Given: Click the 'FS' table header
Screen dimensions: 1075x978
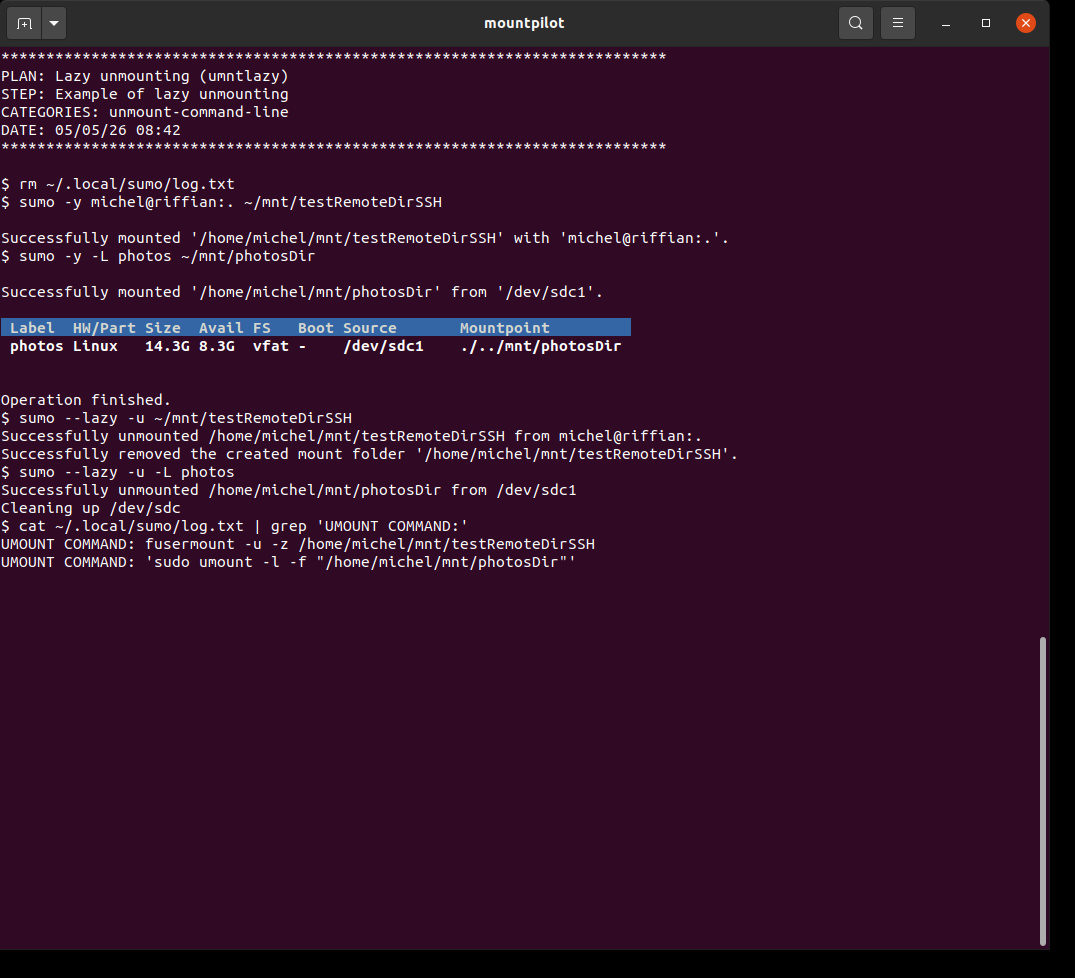Looking at the screenshot, I should (262, 328).
